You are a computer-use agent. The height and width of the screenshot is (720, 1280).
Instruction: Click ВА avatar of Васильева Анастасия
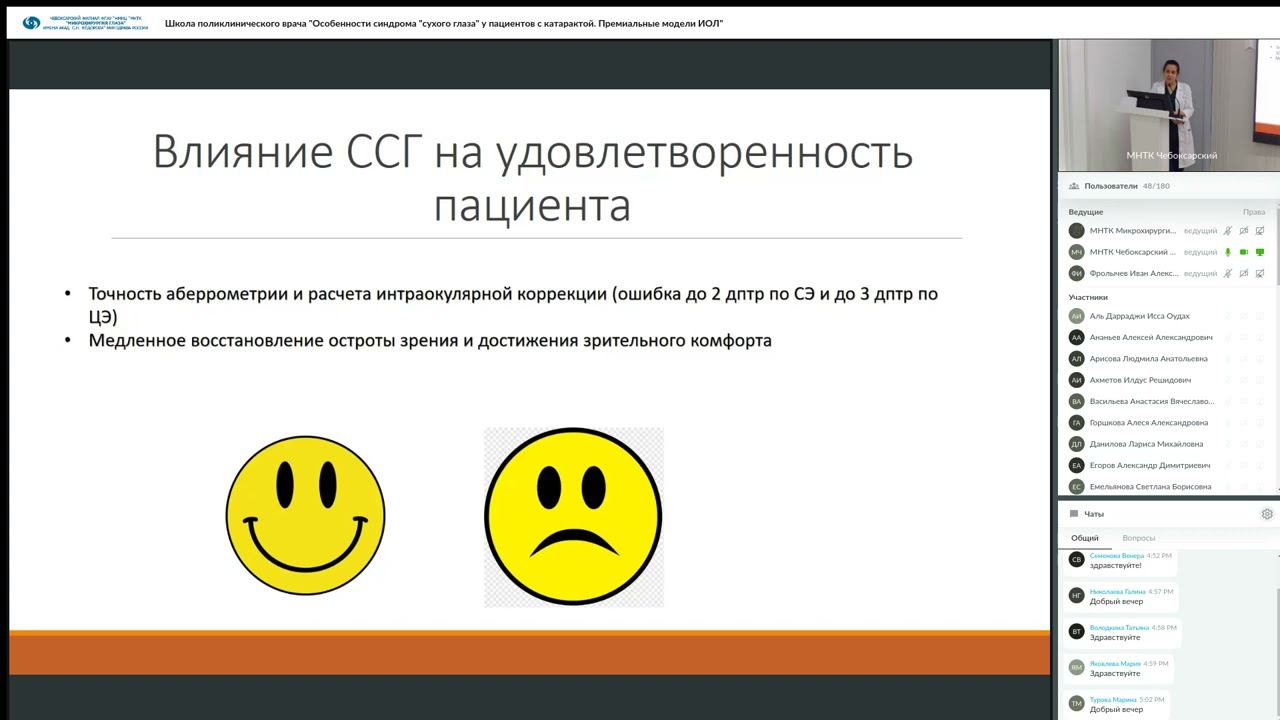1077,401
